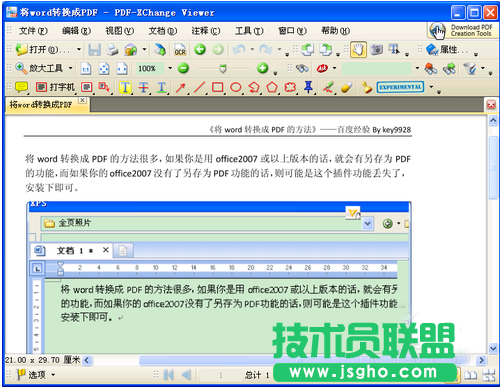Screen dimensions: 500x388
Task: Select the red Arrow tool
Action: 180,87
